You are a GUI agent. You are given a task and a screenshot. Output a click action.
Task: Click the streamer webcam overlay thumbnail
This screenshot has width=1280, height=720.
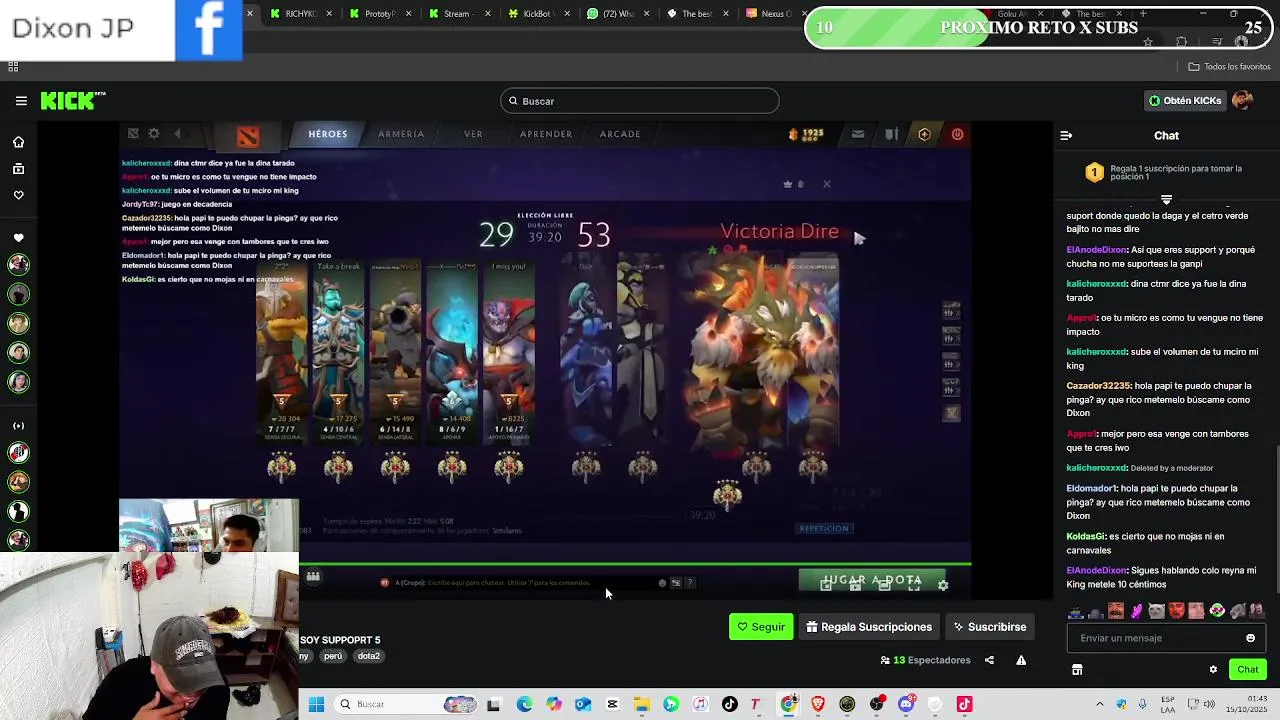(209, 526)
